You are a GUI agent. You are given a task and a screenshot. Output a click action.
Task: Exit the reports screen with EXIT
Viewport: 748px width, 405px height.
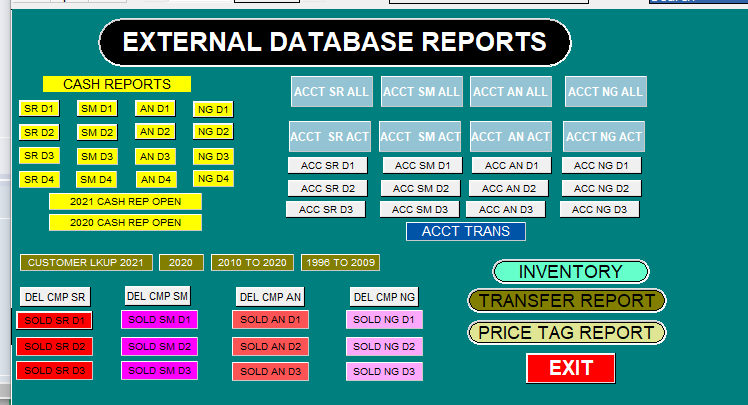click(571, 368)
